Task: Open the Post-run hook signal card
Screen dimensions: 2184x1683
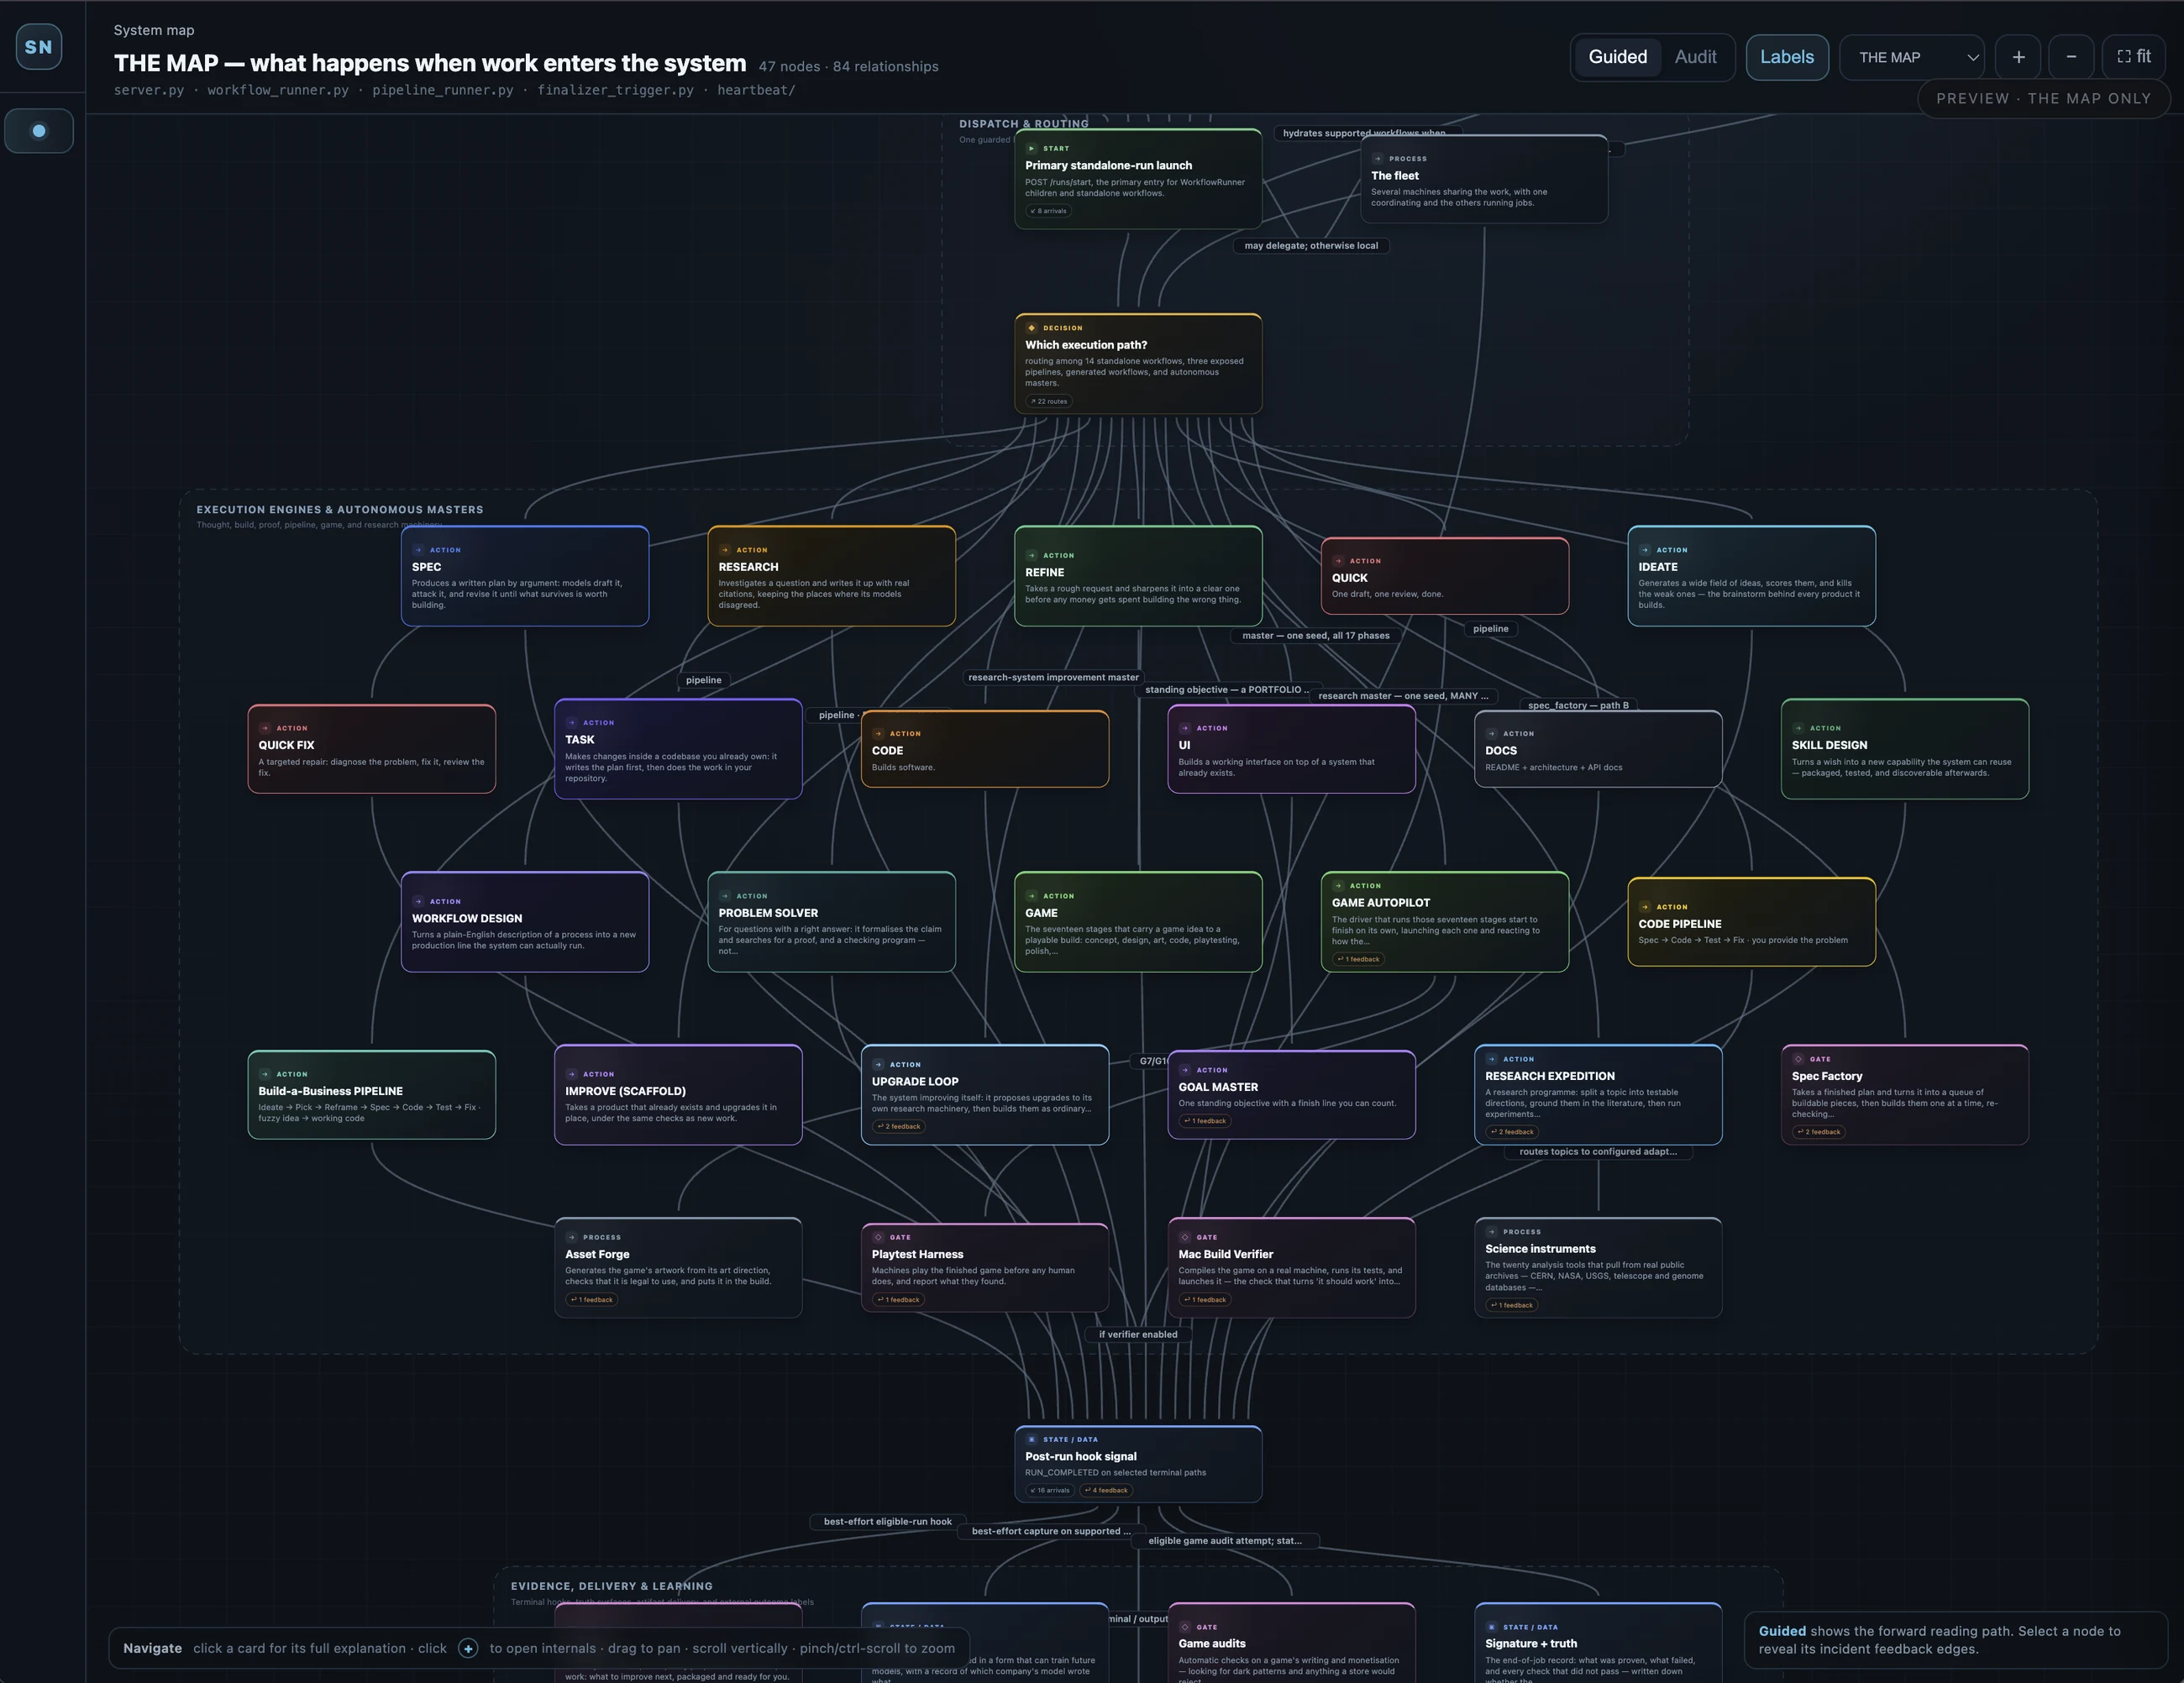Action: 1138,1464
